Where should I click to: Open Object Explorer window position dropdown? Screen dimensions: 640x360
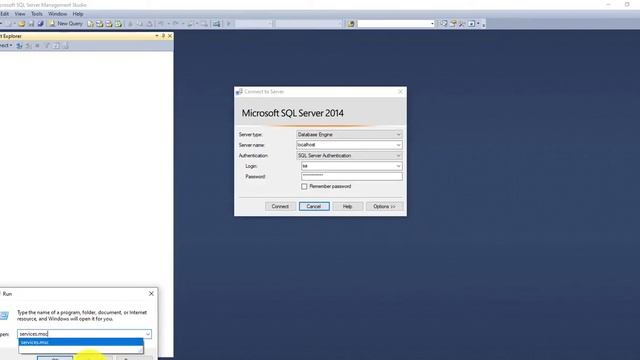tap(157, 36)
